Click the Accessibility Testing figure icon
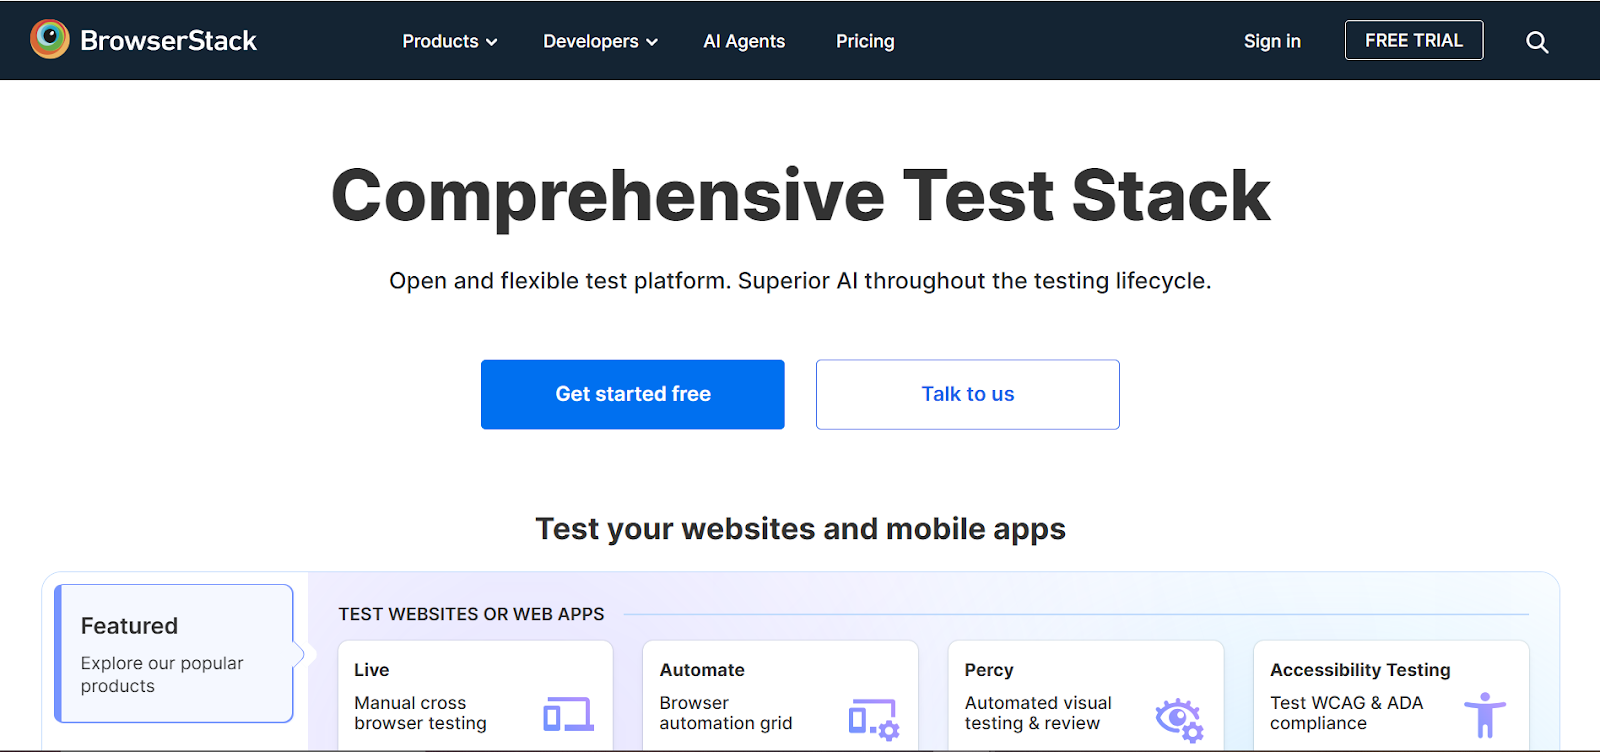Image resolution: width=1600 pixels, height=752 pixels. pyautogui.click(x=1485, y=715)
